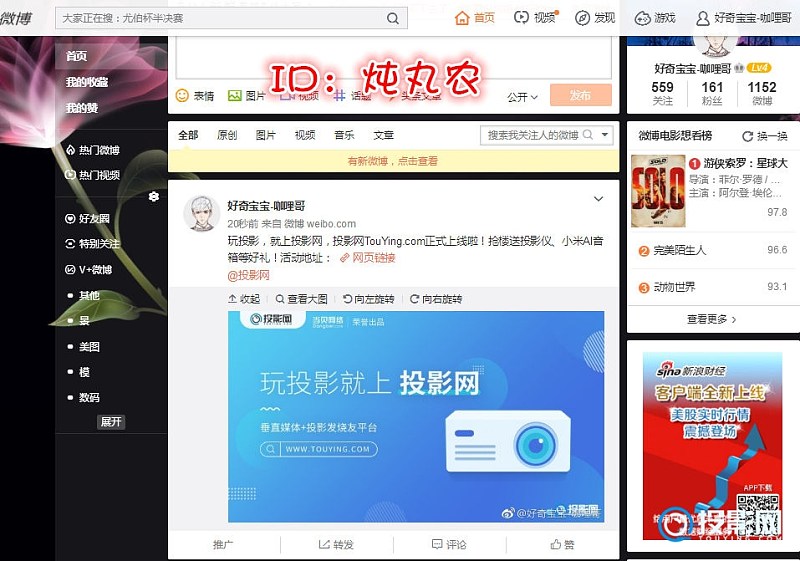This screenshot has width=800, height=561.
Task: Open the 首页 home icon in header
Action: pos(462,18)
